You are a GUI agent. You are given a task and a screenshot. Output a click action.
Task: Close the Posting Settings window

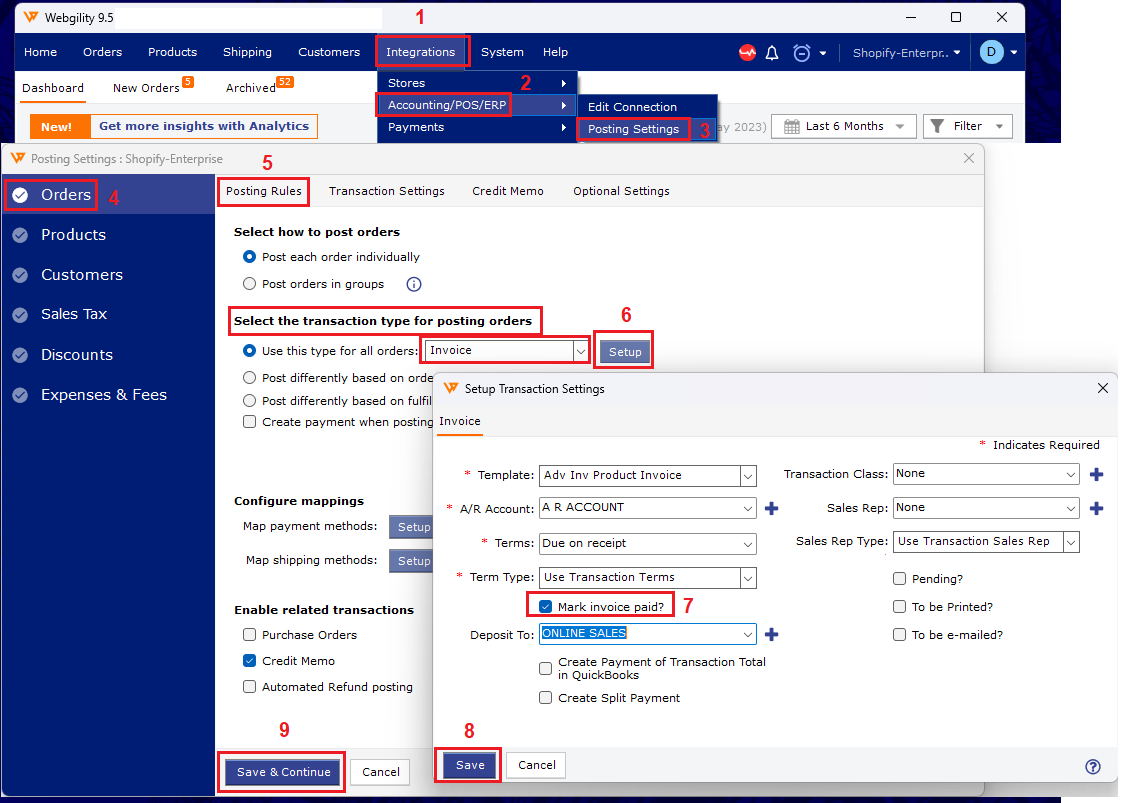969,158
